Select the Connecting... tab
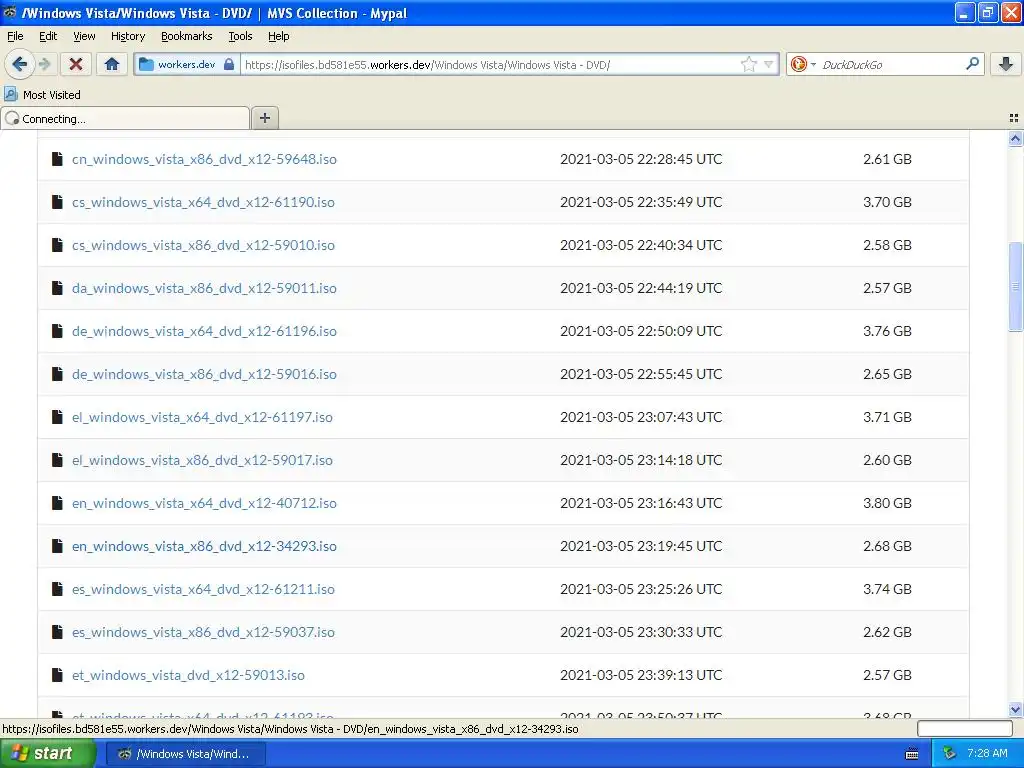This screenshot has width=1024, height=768. point(125,118)
